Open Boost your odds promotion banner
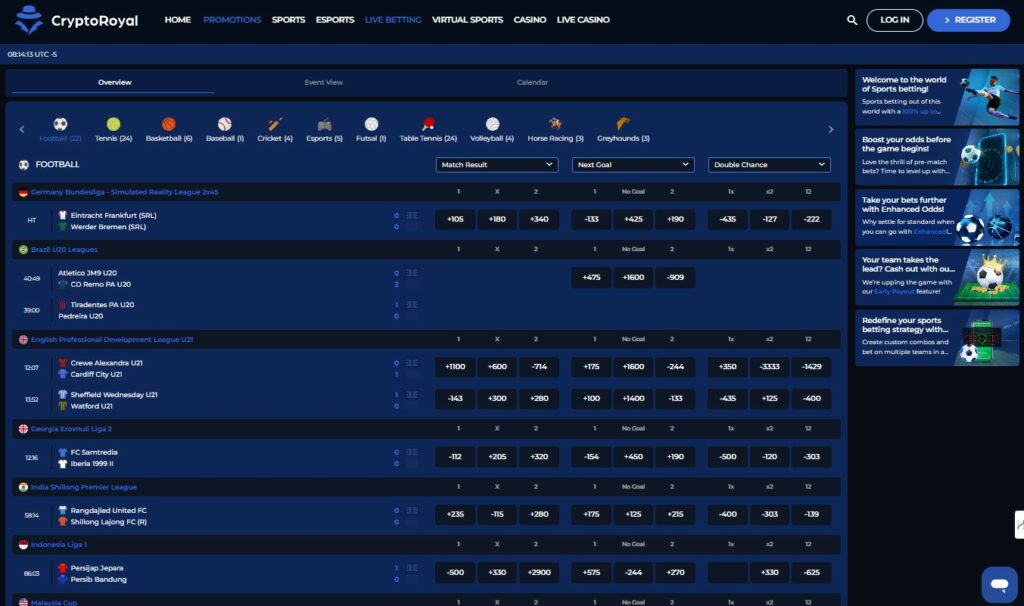 [937, 157]
